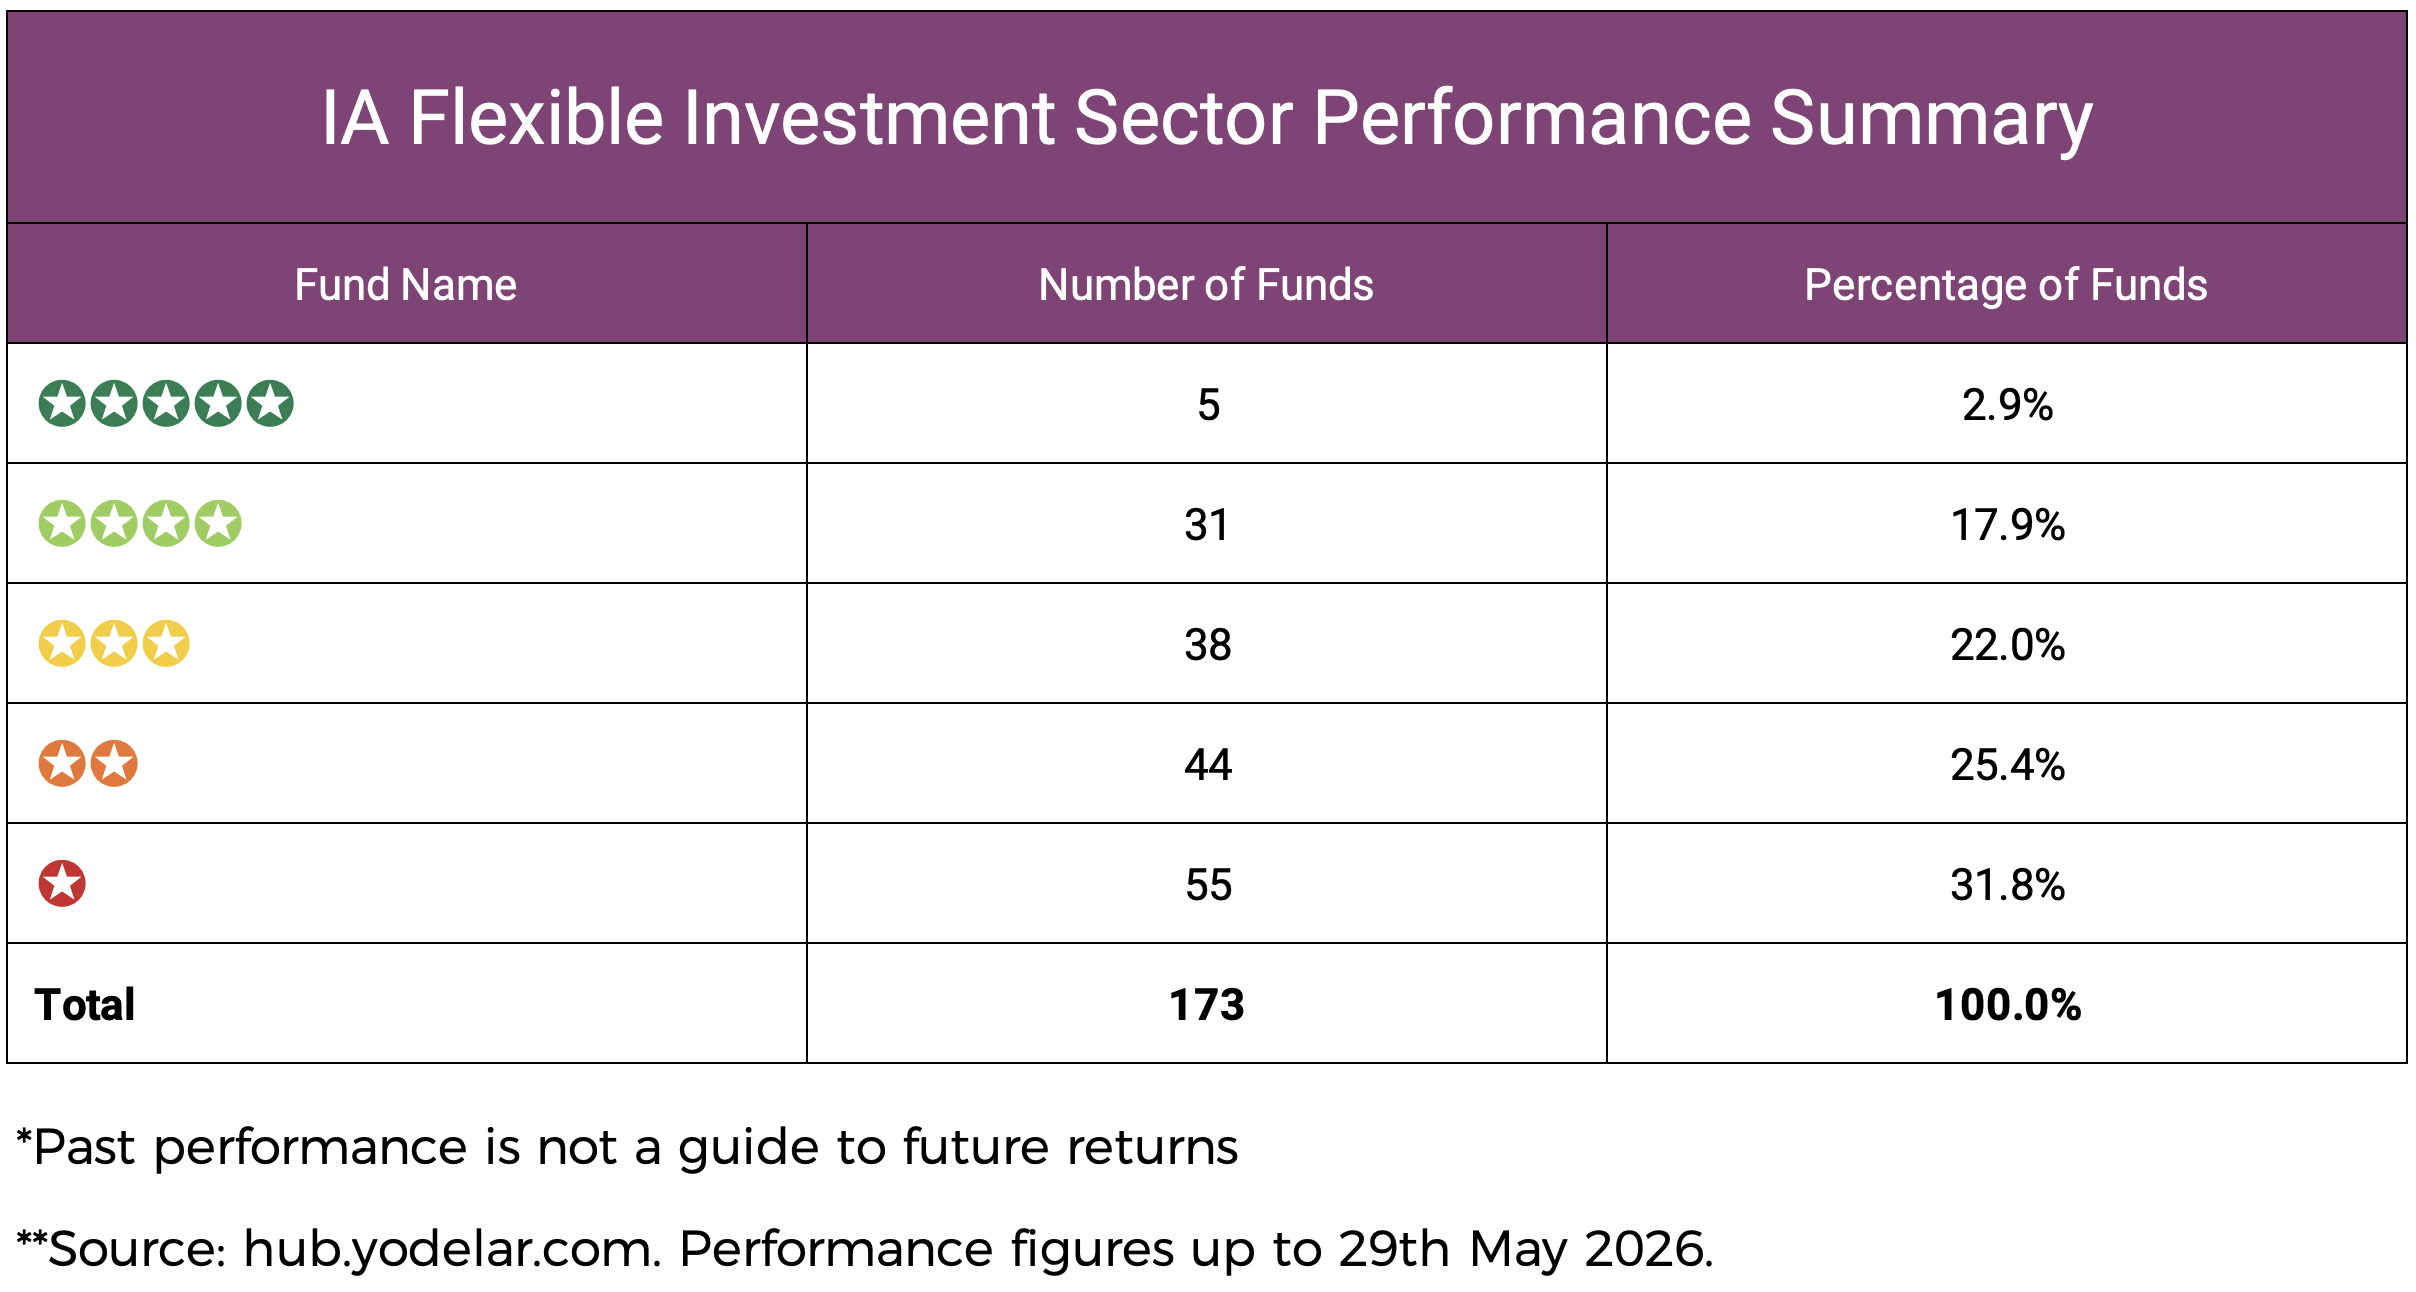Click the 31.8% percentage cell

point(2007,884)
